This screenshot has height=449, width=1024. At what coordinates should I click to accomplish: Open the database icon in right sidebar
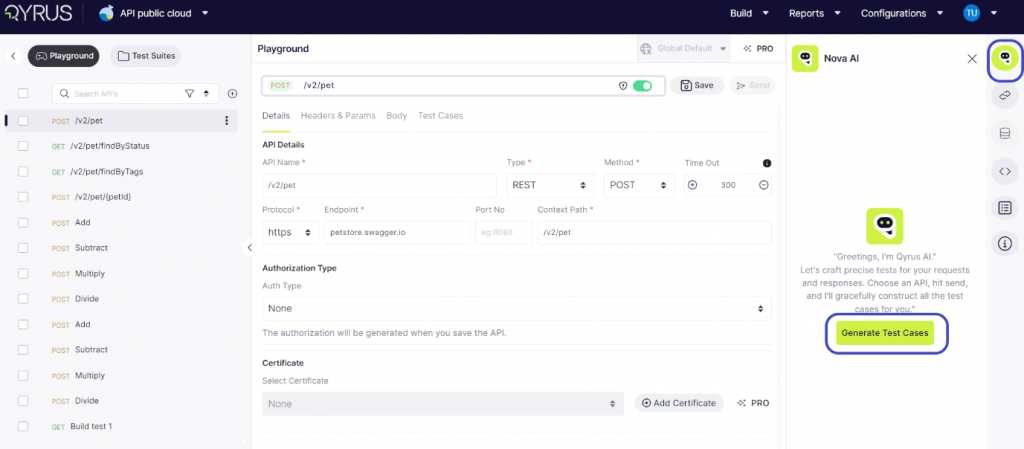coord(1004,134)
